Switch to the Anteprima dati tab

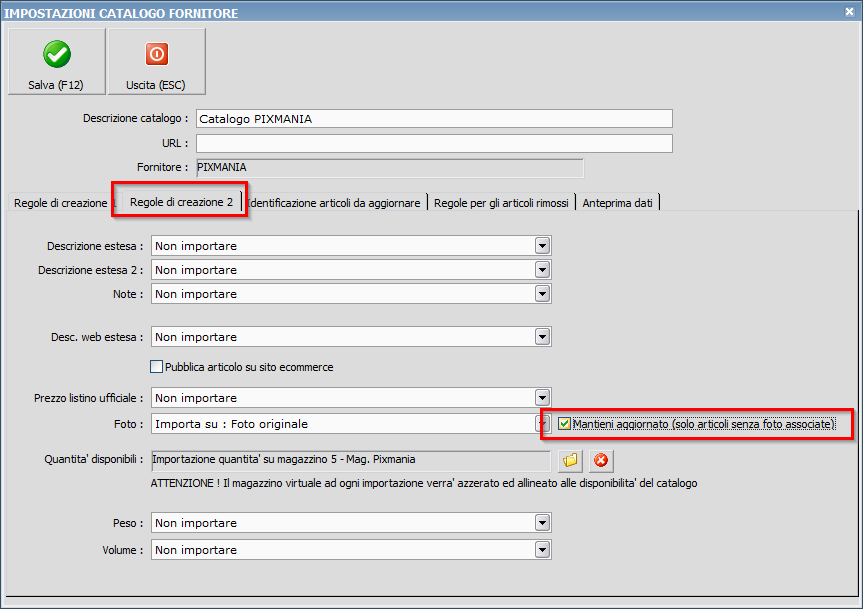point(618,202)
